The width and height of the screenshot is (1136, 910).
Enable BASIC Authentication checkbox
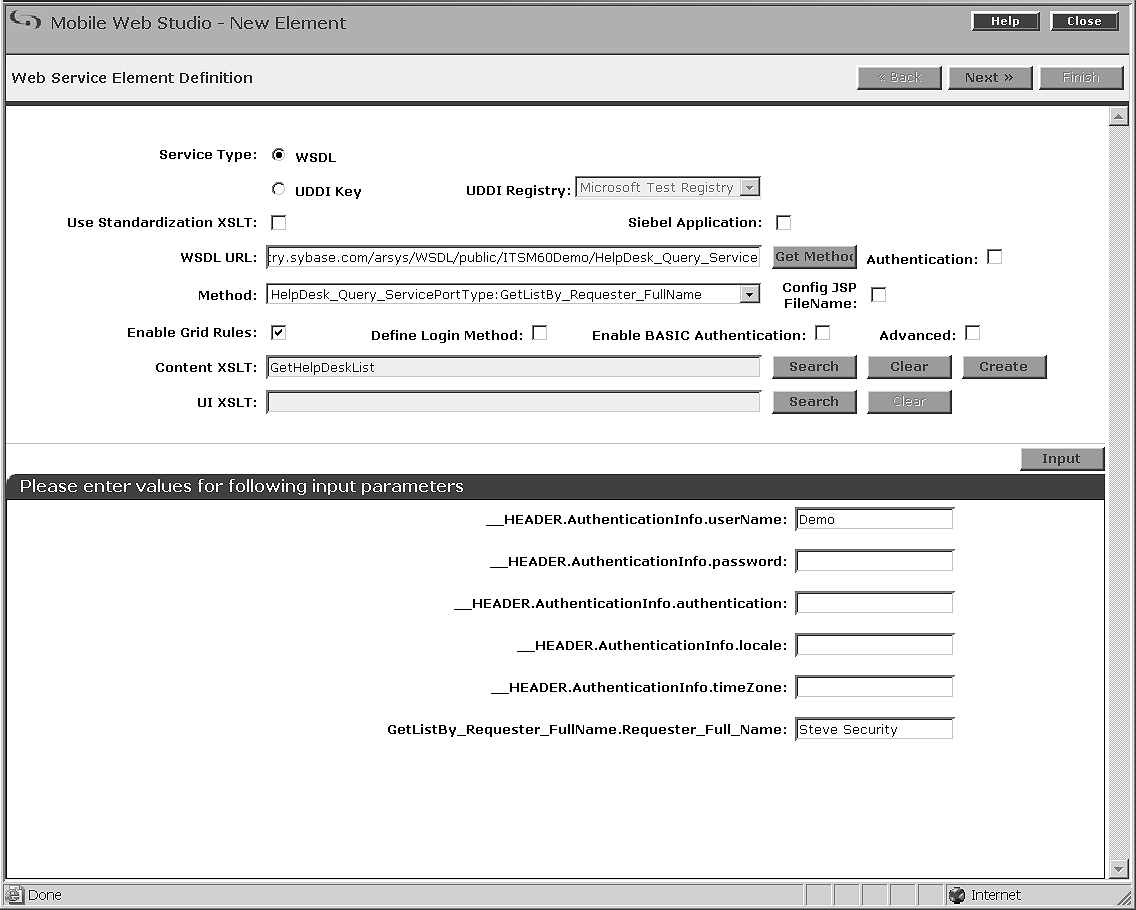pos(822,333)
